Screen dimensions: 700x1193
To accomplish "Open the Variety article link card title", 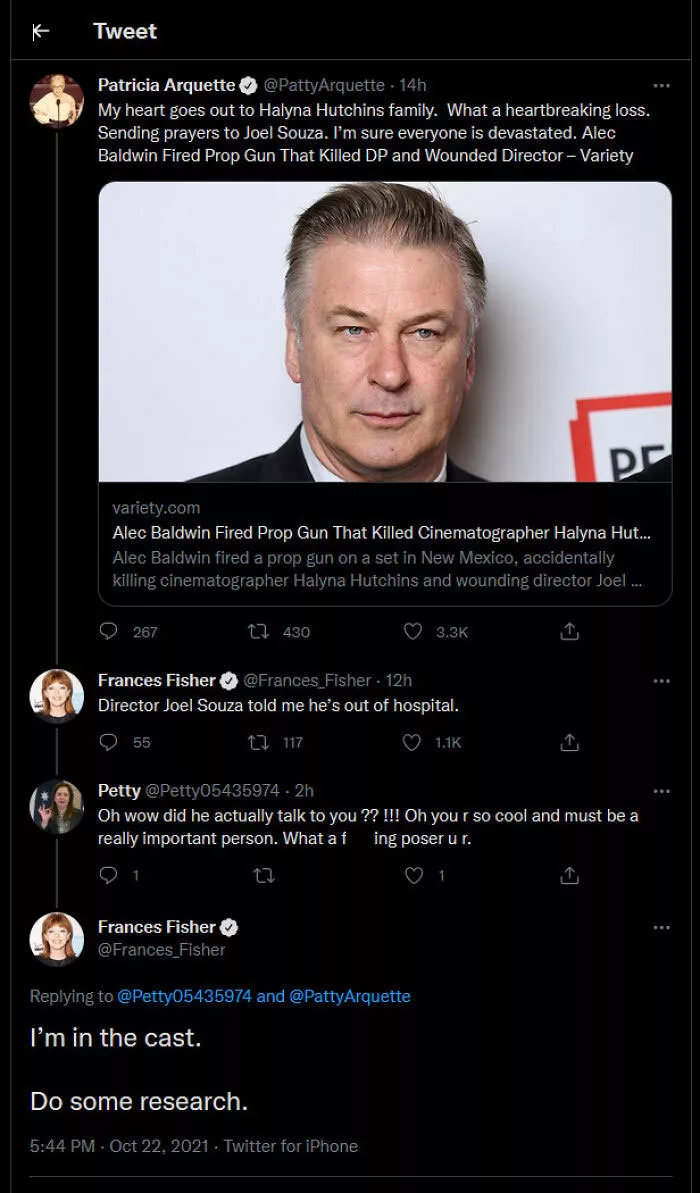I will 381,532.
